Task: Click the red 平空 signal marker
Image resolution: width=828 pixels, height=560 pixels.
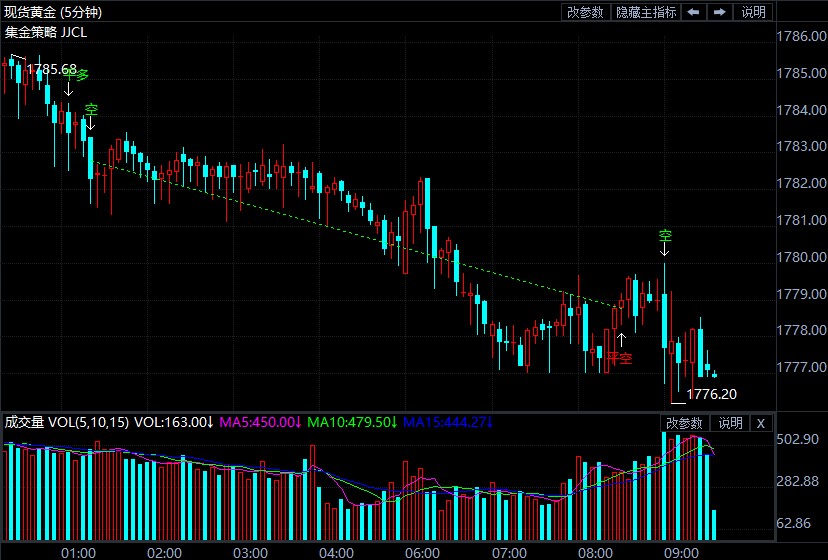Action: coord(620,357)
